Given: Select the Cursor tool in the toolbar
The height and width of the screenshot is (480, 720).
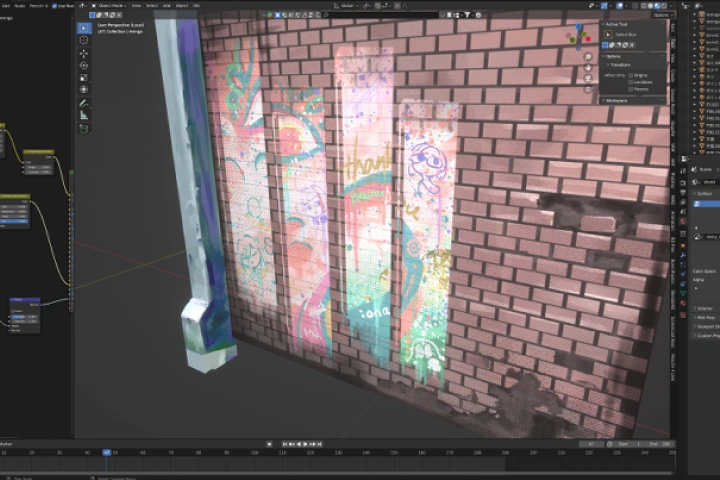Looking at the screenshot, I should tap(84, 40).
